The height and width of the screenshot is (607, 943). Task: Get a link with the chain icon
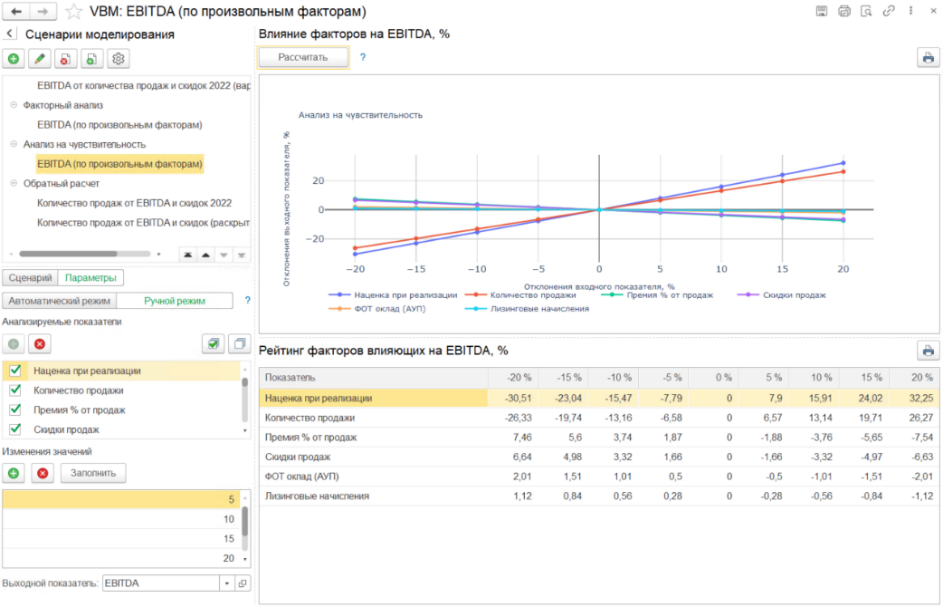pyautogui.click(x=889, y=11)
